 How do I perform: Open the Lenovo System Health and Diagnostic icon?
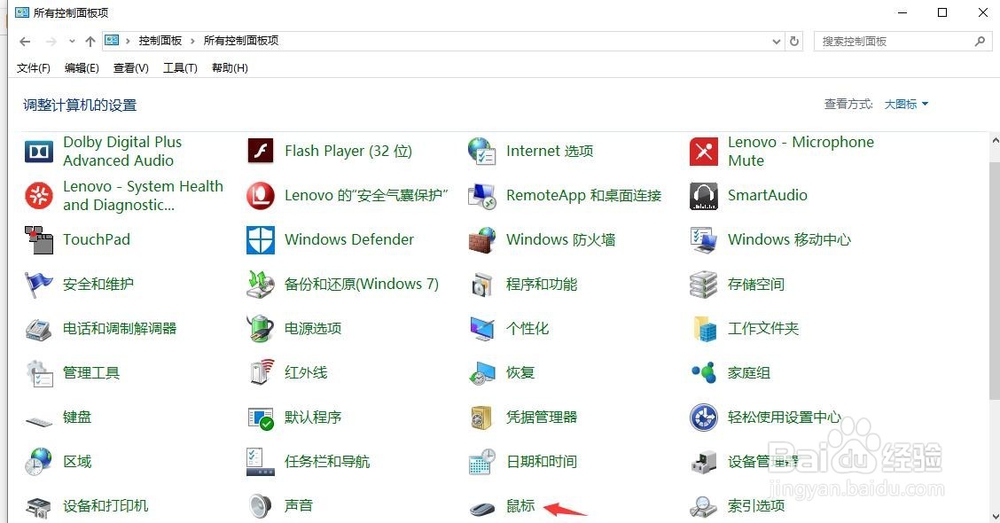39,196
